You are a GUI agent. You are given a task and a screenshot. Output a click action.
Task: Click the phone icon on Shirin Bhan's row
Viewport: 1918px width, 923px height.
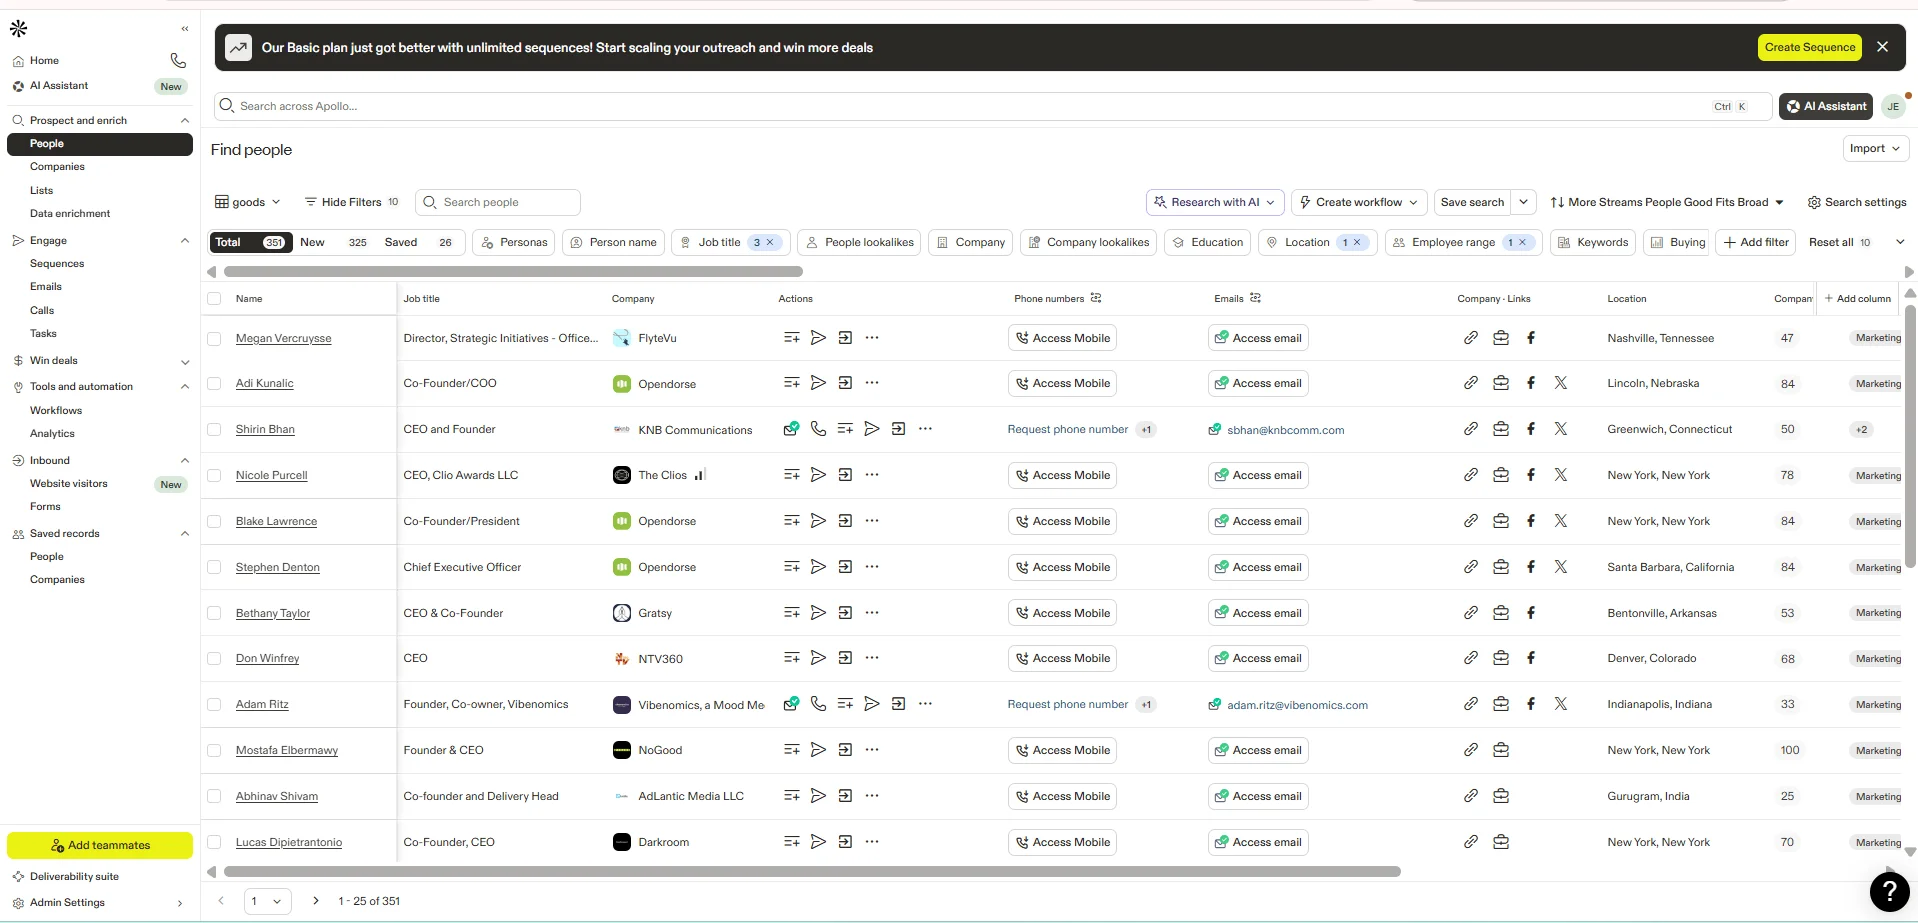(x=818, y=429)
